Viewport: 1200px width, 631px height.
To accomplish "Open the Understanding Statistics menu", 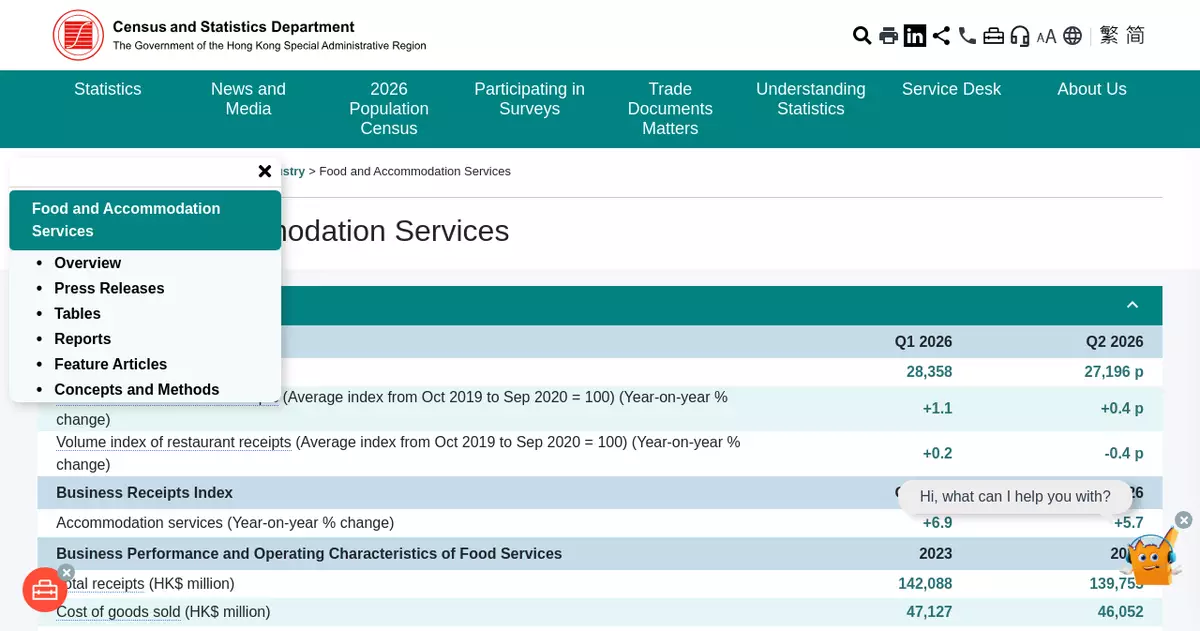I will point(811,99).
